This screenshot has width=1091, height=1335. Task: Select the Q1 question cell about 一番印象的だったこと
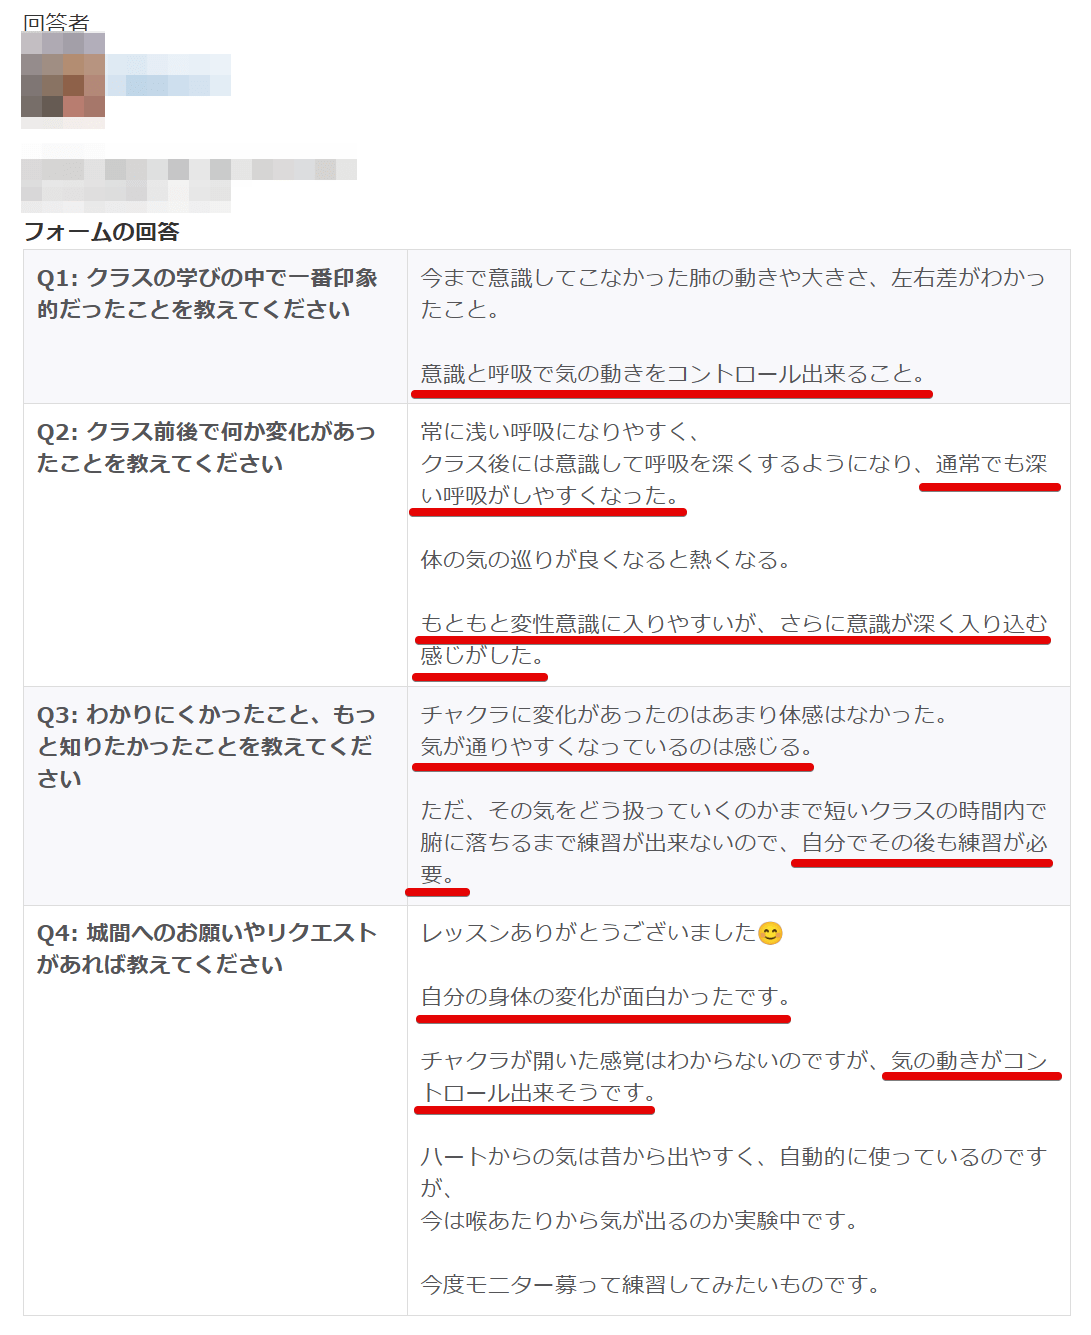coord(215,327)
